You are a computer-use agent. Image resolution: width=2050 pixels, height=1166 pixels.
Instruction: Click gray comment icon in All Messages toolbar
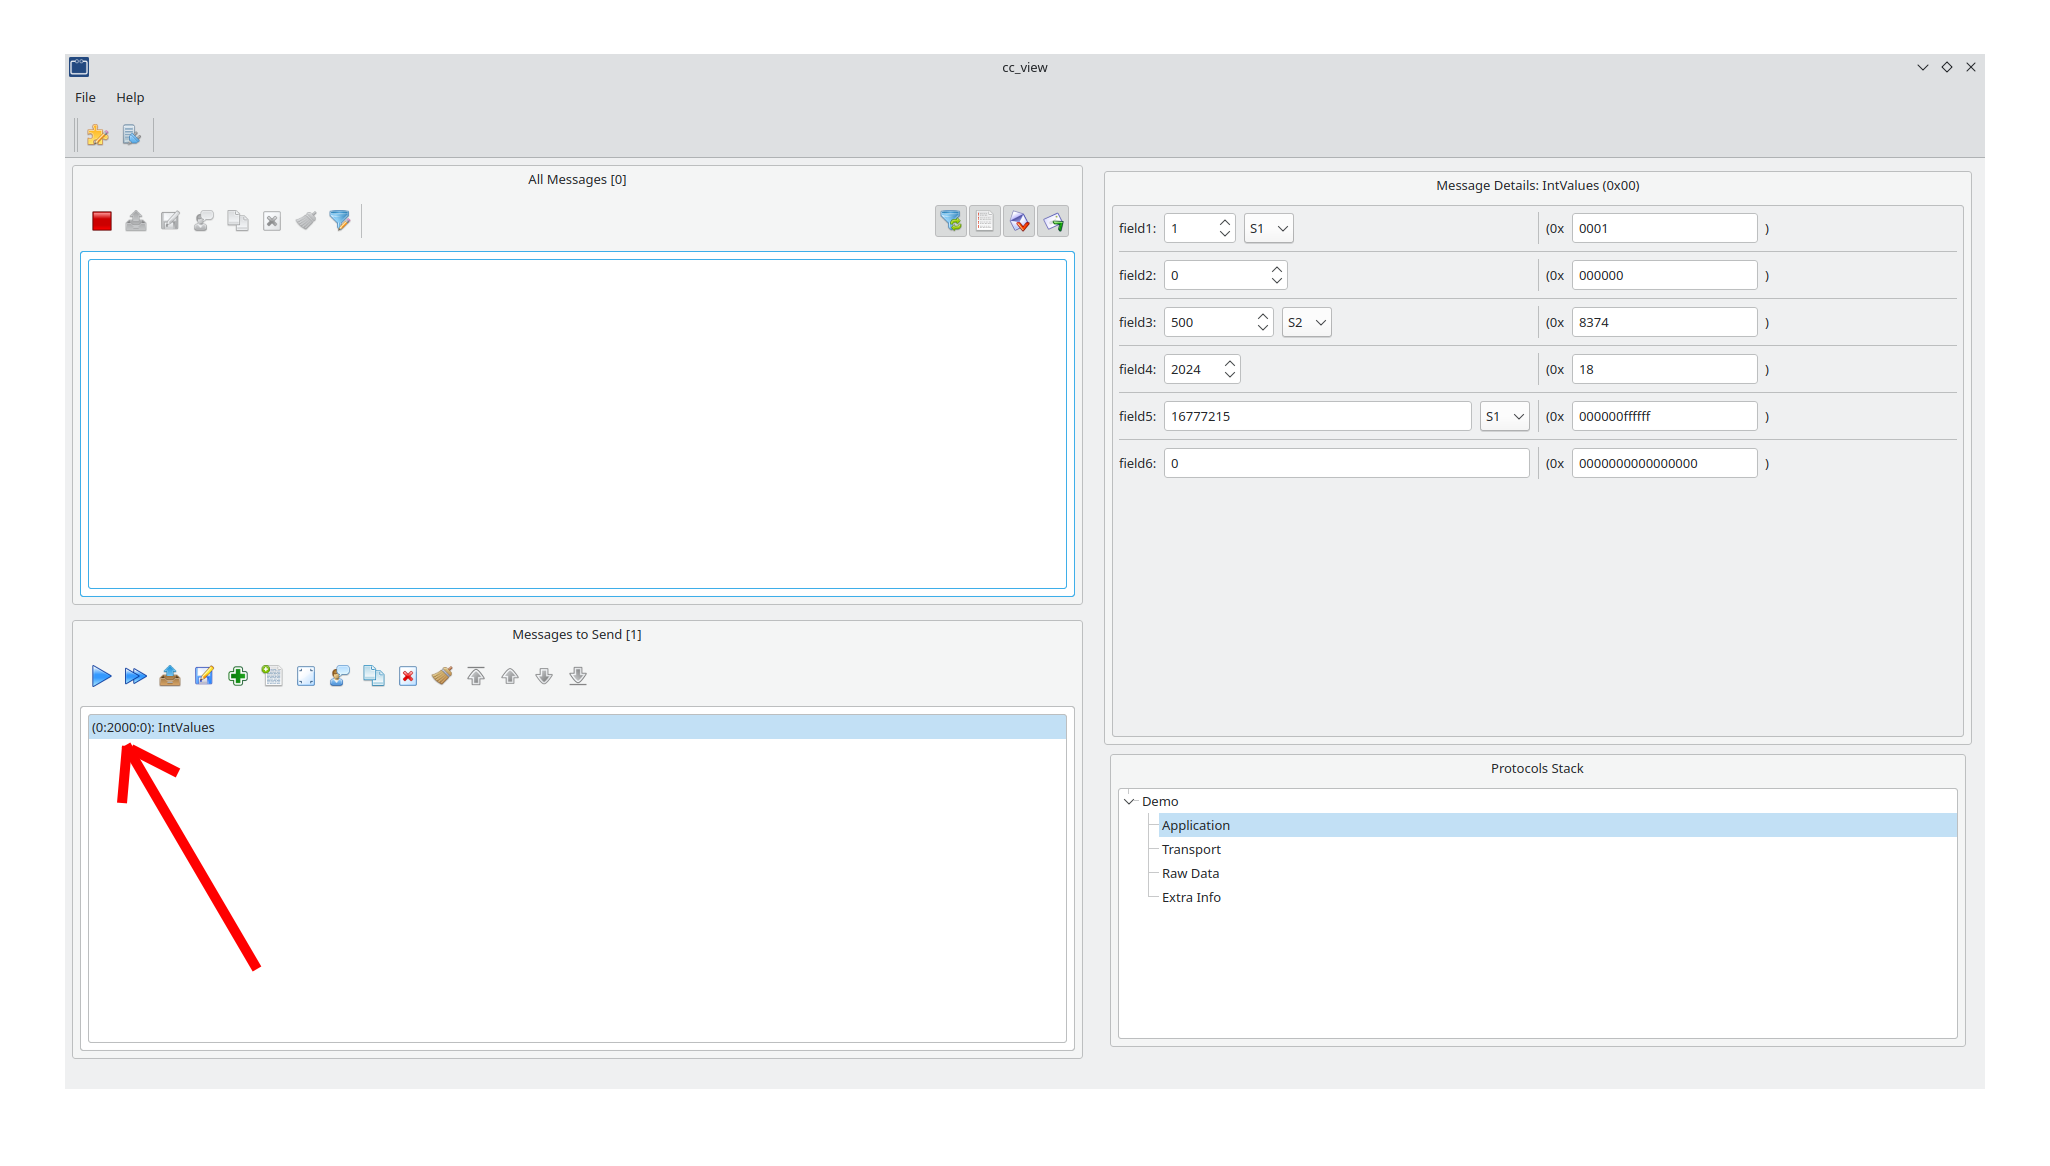click(204, 221)
